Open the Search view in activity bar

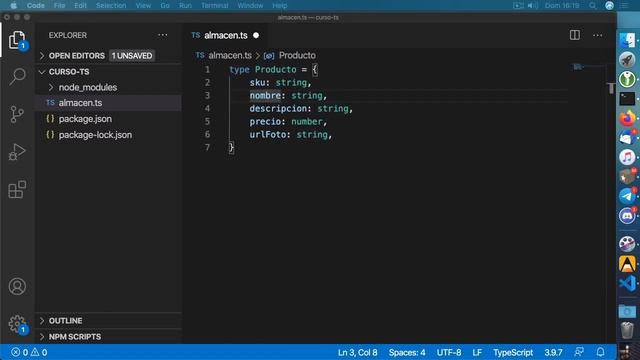click(x=17, y=77)
